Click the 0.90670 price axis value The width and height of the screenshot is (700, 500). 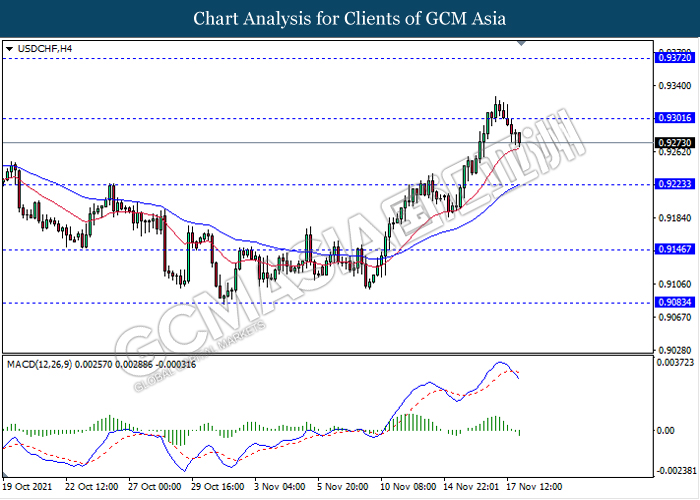(x=675, y=317)
